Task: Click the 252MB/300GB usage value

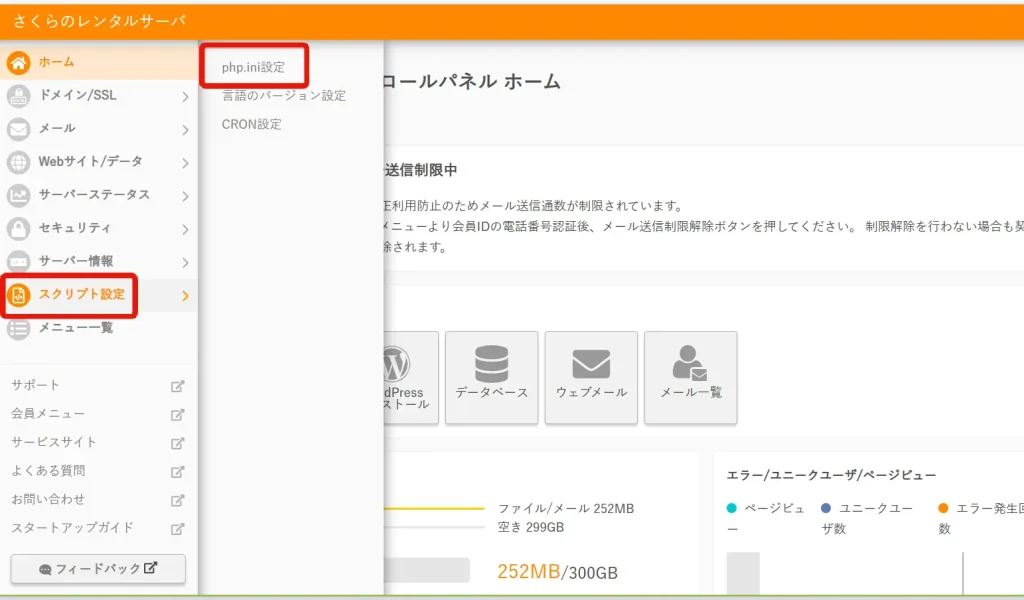Action: click(x=557, y=572)
